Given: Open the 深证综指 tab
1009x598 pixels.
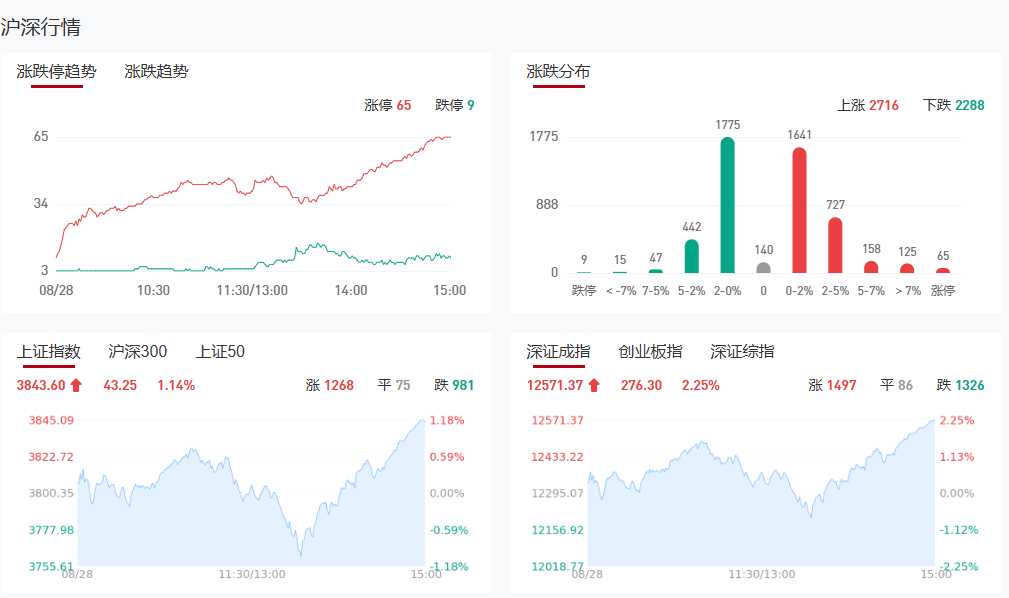Looking at the screenshot, I should pyautogui.click(x=742, y=351).
